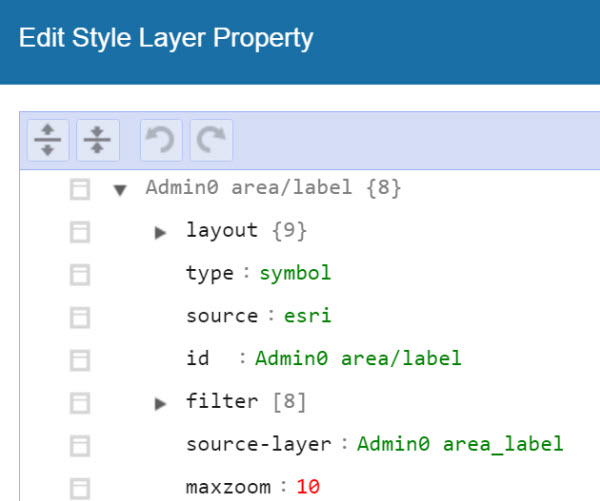Open context menu icon beside type row

79,274
